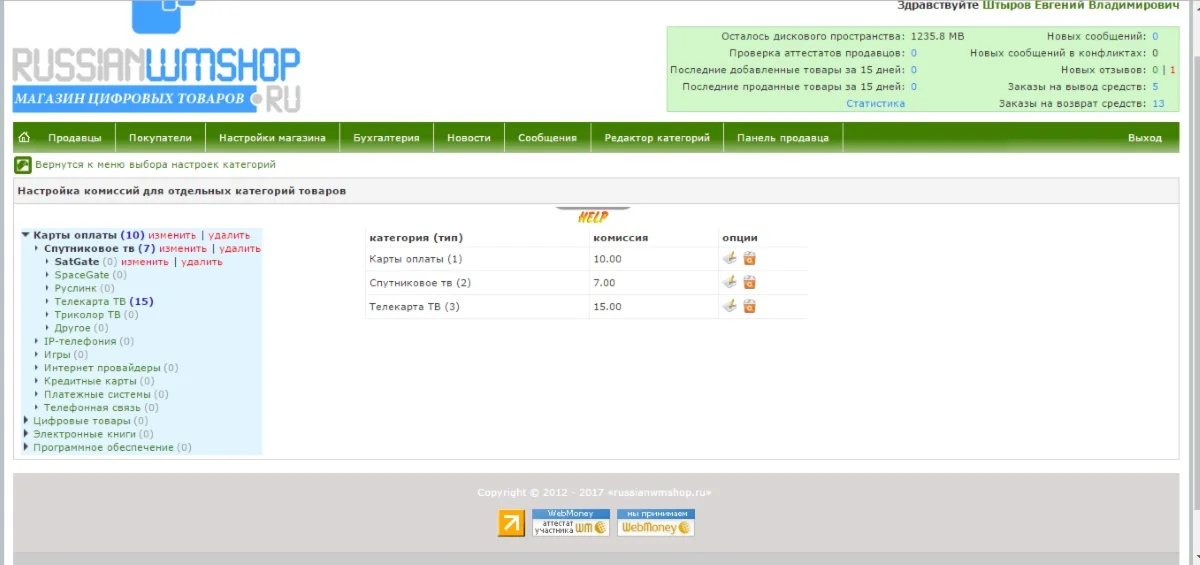Open the Редактор категорий menu
1200x565 pixels.
point(657,138)
